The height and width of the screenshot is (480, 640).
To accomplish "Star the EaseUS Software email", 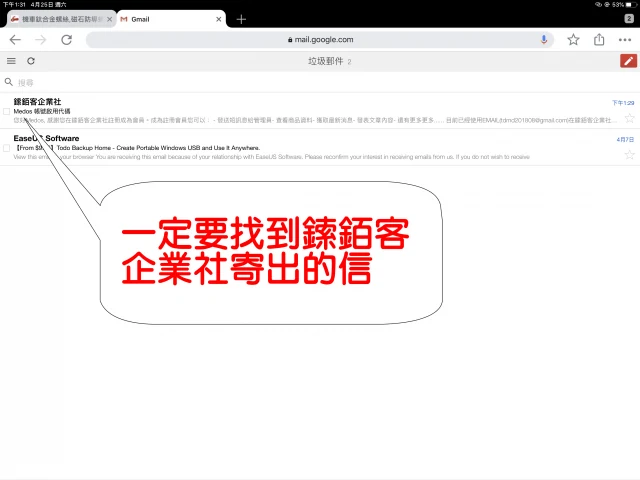I will pos(629,155).
